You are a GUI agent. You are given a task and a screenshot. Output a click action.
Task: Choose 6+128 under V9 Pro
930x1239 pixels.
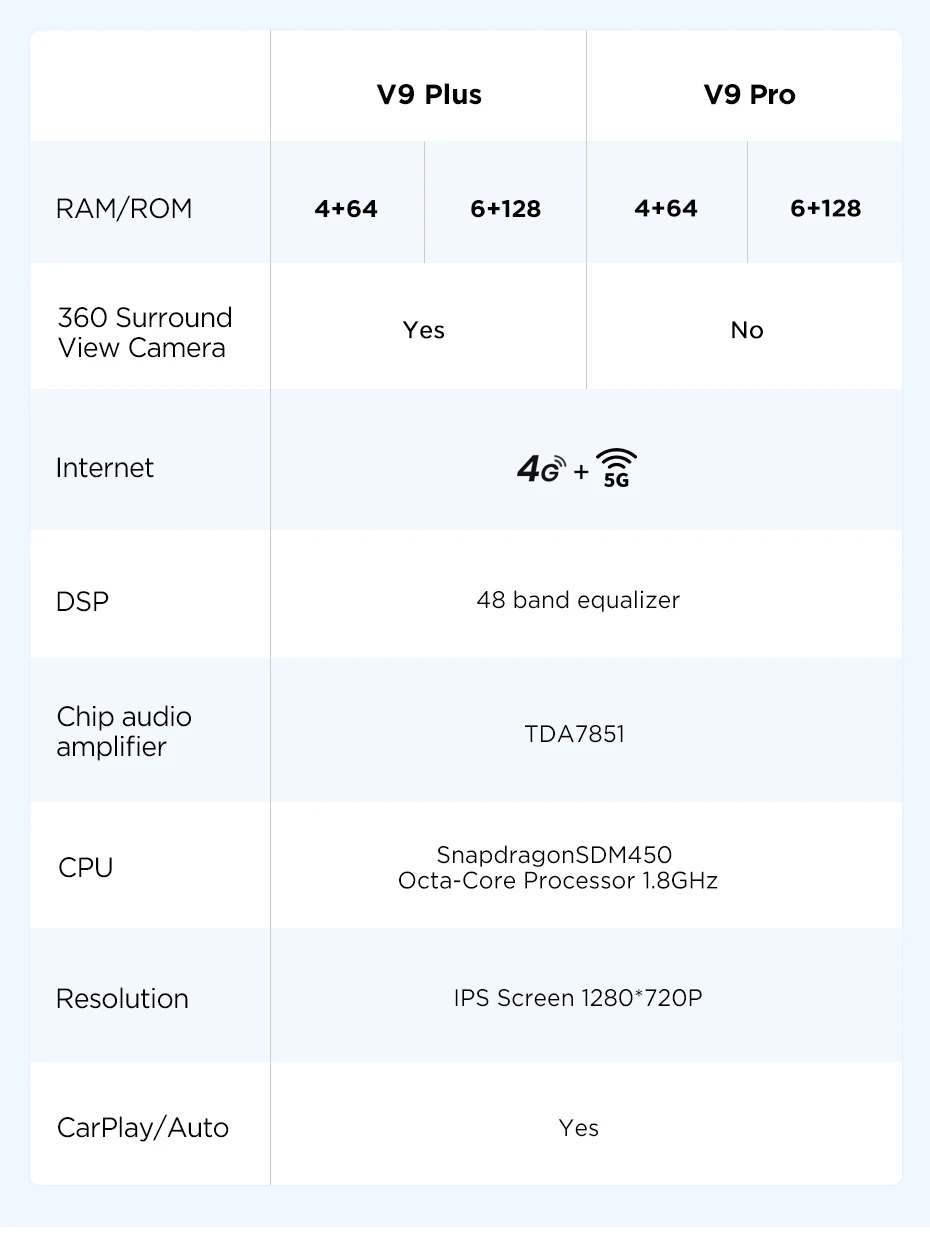coord(826,208)
